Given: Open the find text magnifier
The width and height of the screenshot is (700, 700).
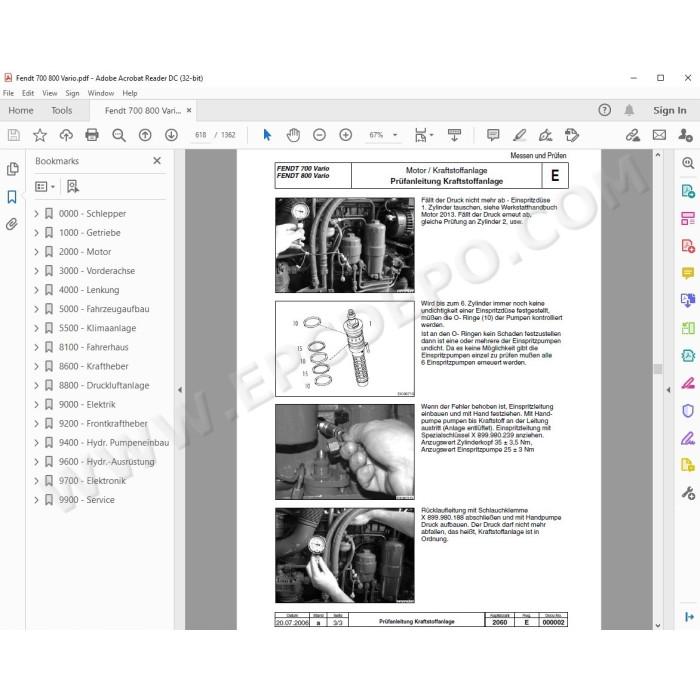Looking at the screenshot, I should click(x=119, y=135).
